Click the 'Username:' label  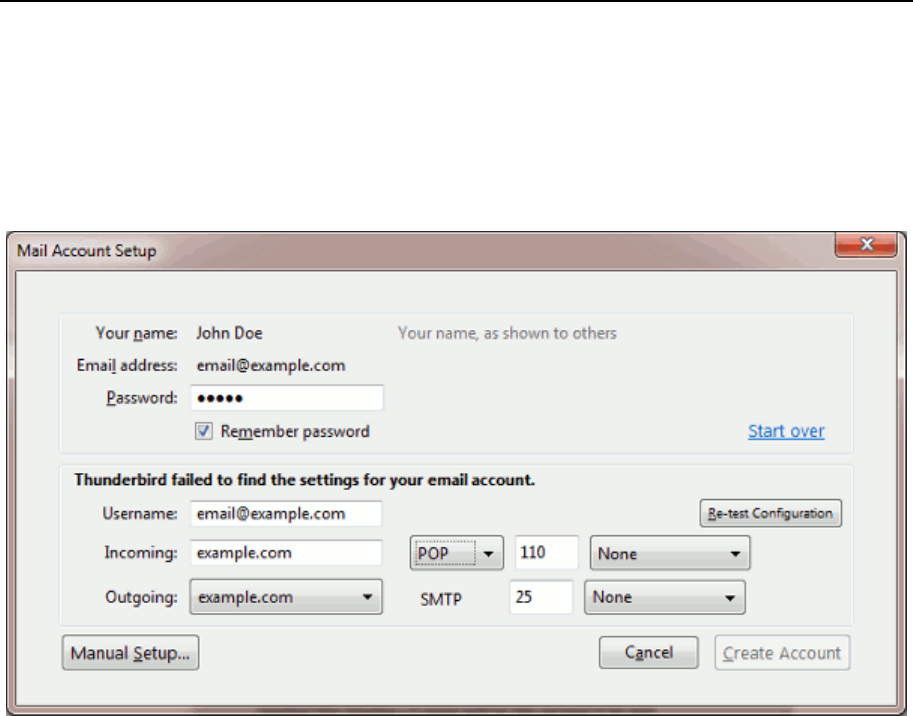(x=140, y=513)
